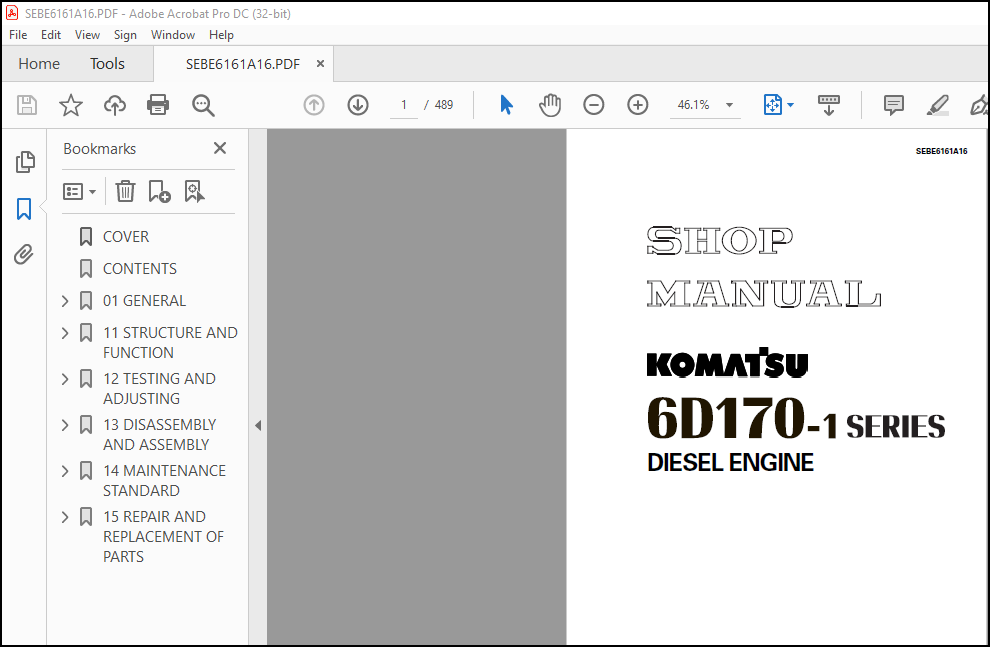Activate the Selection arrow tool
Viewport: 990px width, 647px height.
tap(506, 105)
